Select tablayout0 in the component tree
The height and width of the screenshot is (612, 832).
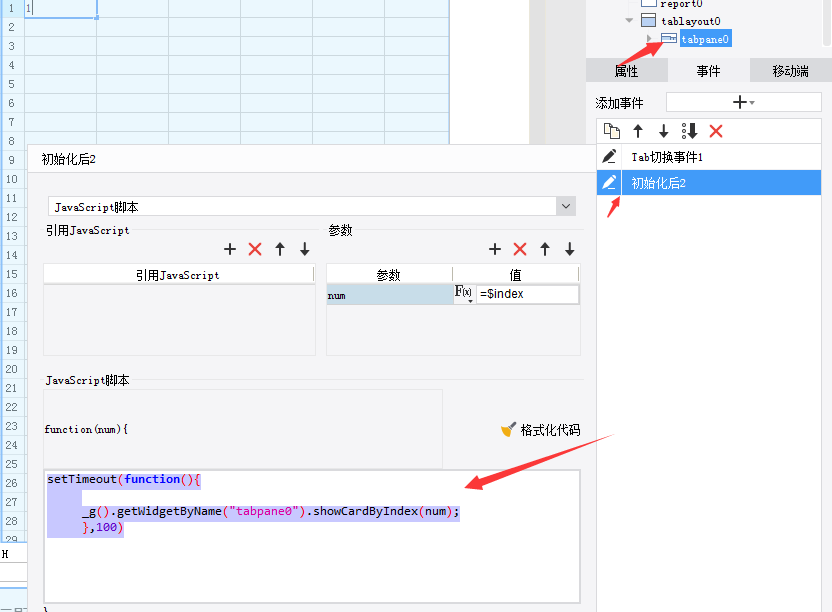(x=690, y=21)
